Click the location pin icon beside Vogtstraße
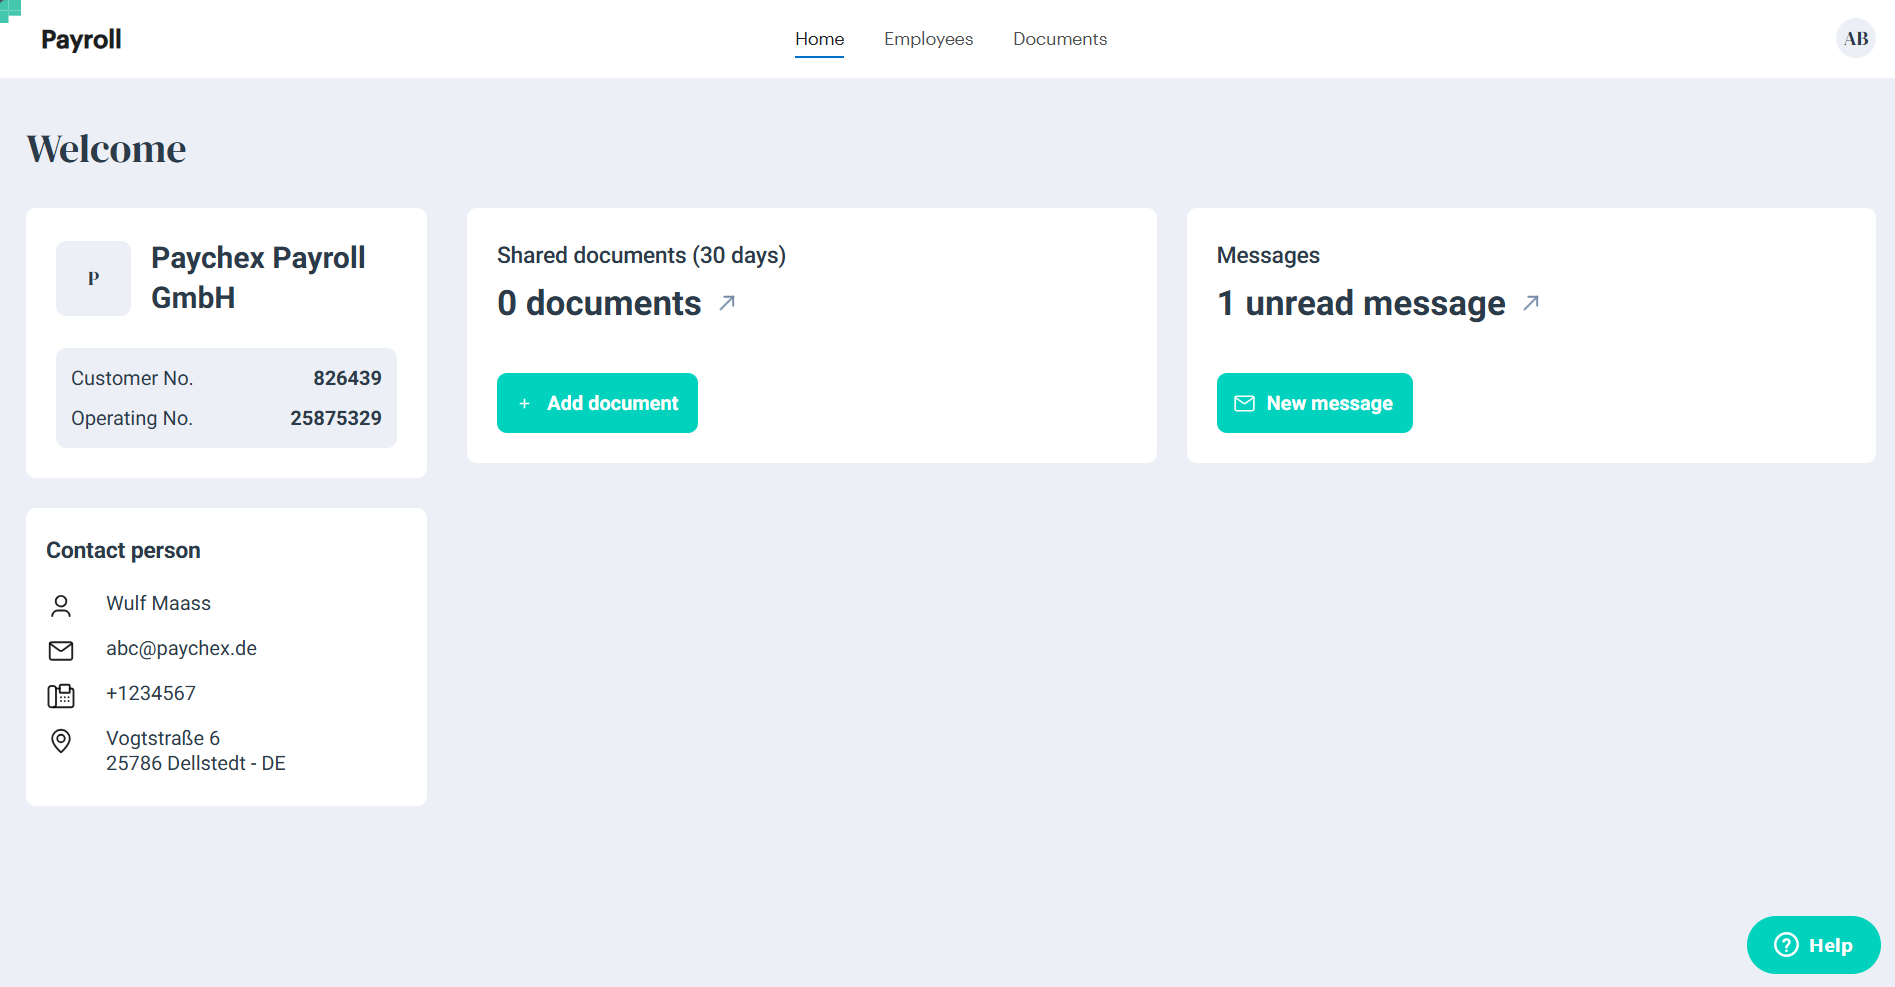1895x987 pixels. click(61, 741)
